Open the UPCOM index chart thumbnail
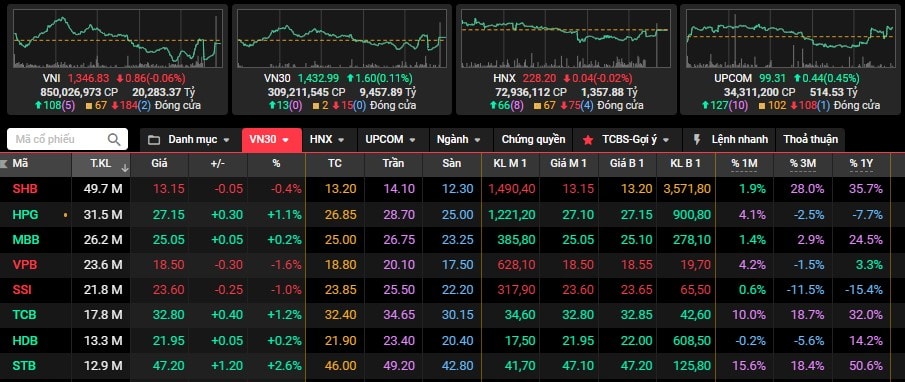Screen dimensions: 905x382 790,59
